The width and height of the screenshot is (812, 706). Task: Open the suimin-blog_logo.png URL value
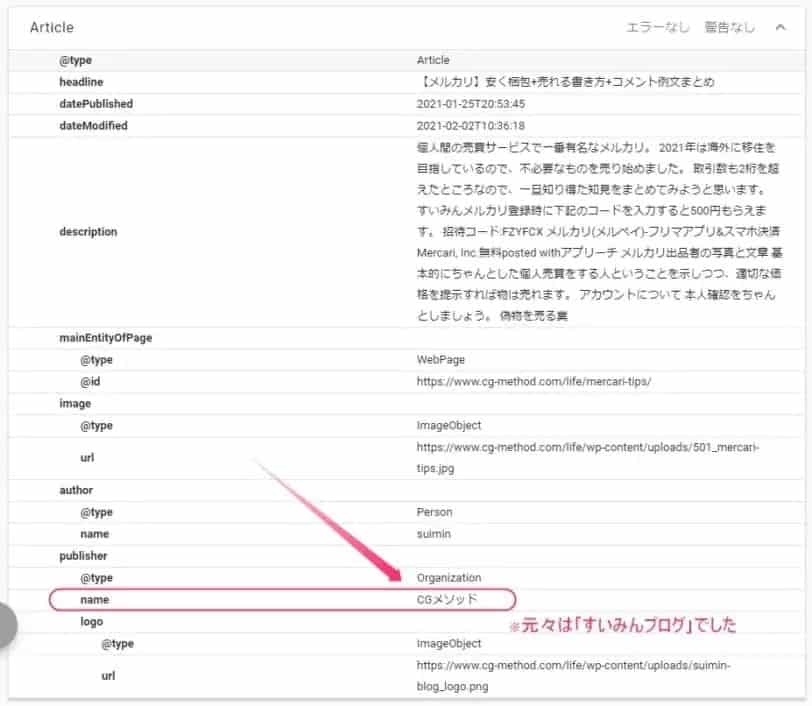(x=574, y=675)
